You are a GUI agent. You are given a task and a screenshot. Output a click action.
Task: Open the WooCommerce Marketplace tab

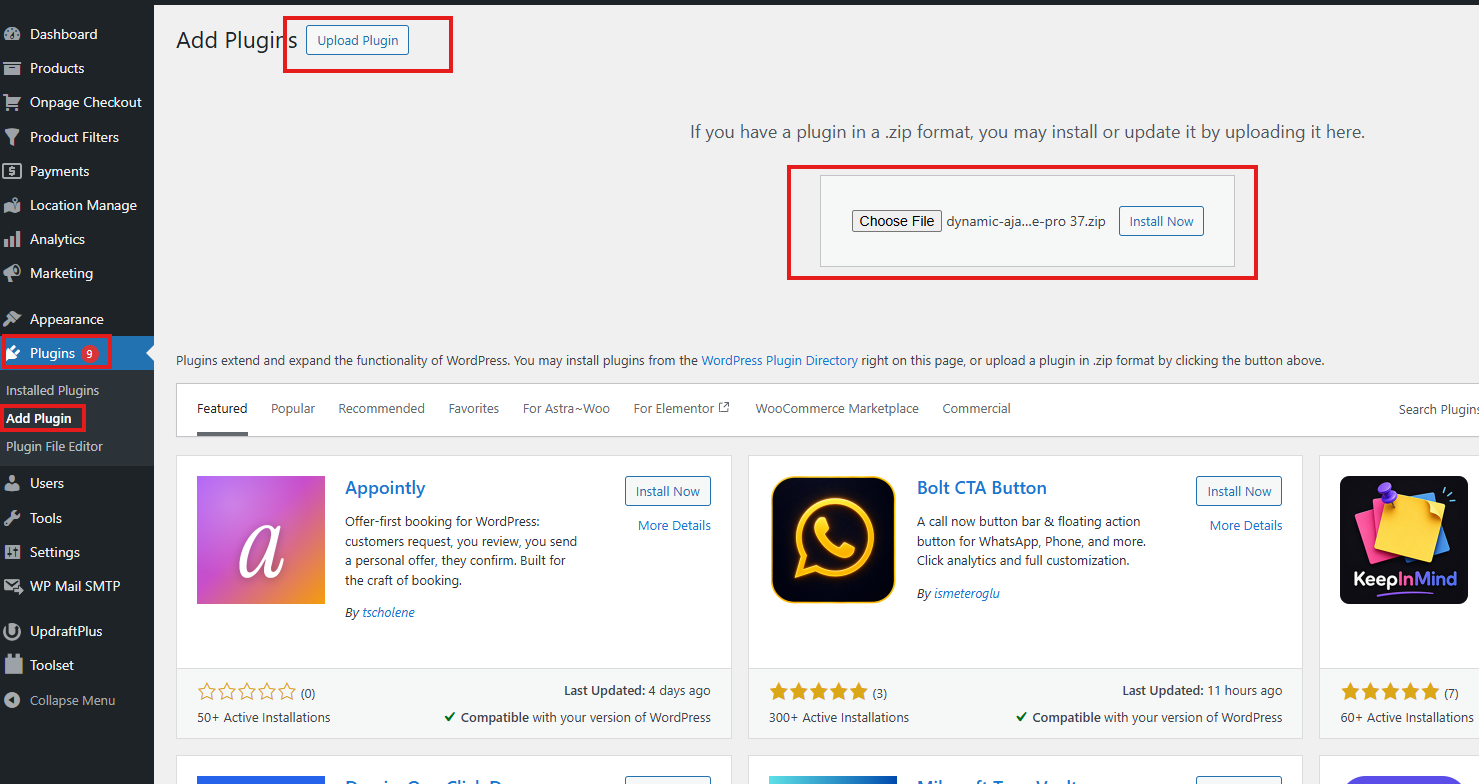(x=837, y=408)
